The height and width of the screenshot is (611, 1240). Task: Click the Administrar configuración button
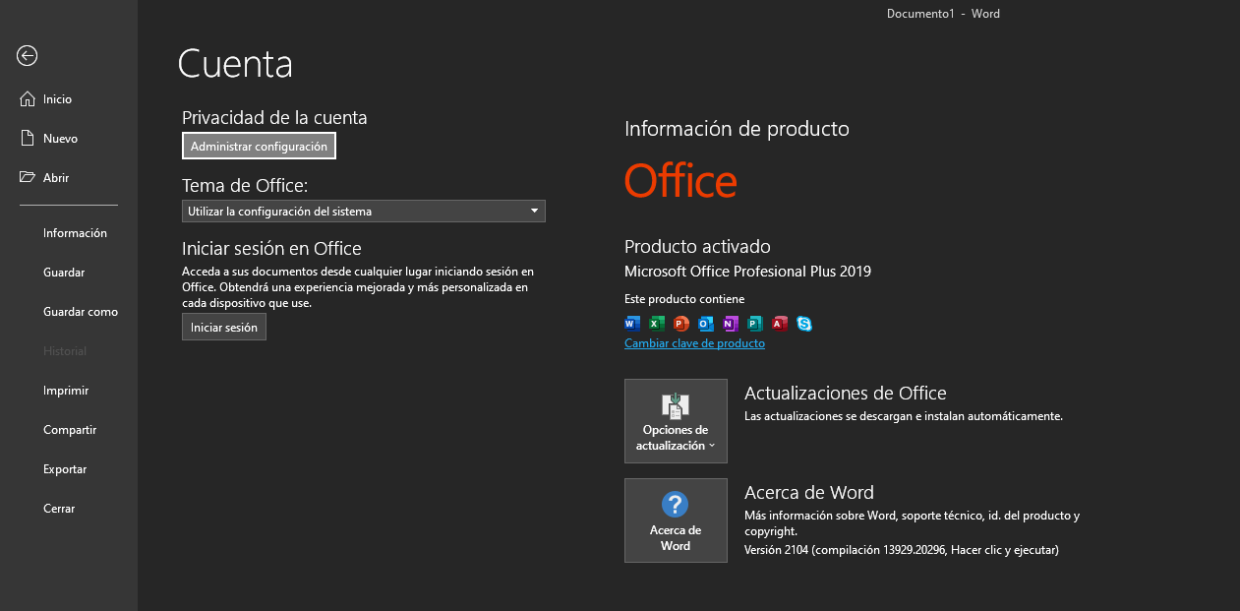pyautogui.click(x=259, y=146)
